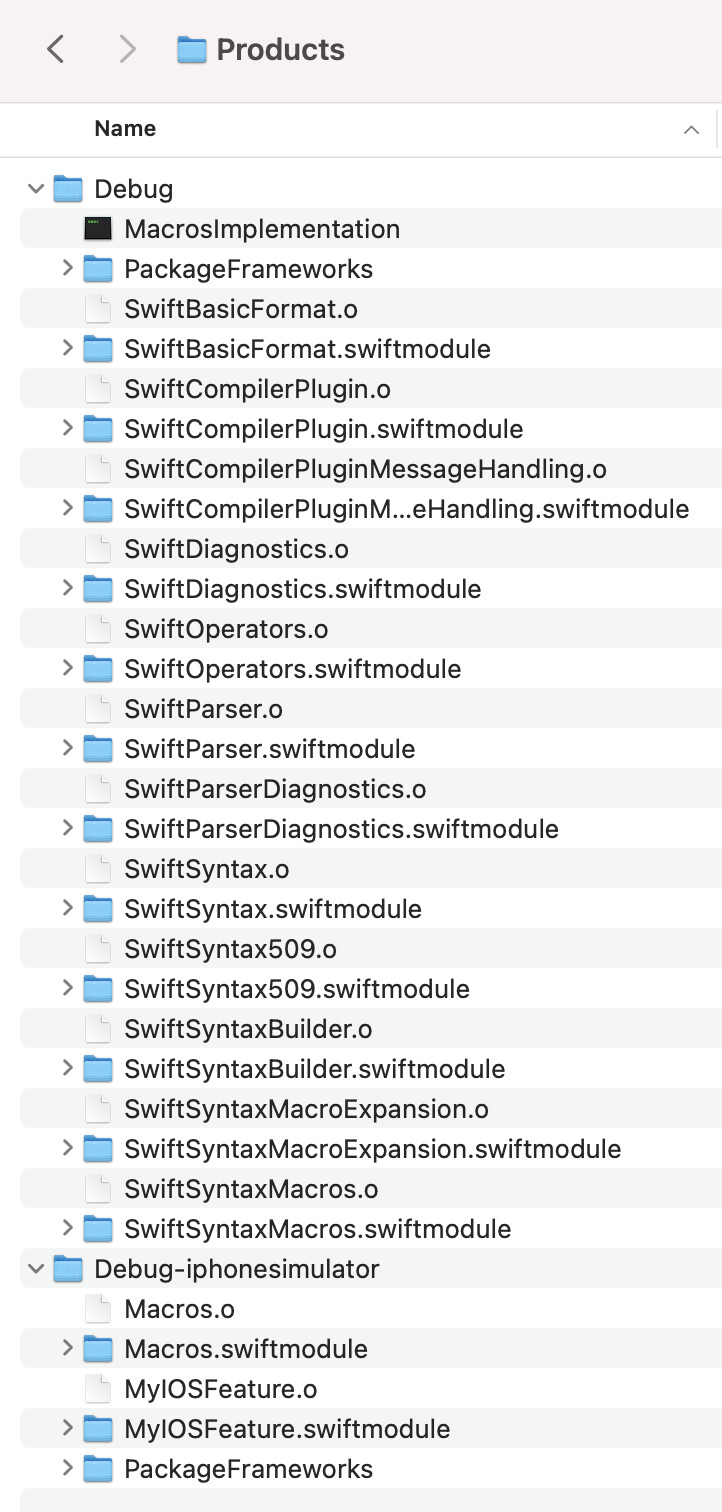Viewport: 722px width, 1512px height.
Task: Click the back navigation arrow
Action: click(x=56, y=49)
